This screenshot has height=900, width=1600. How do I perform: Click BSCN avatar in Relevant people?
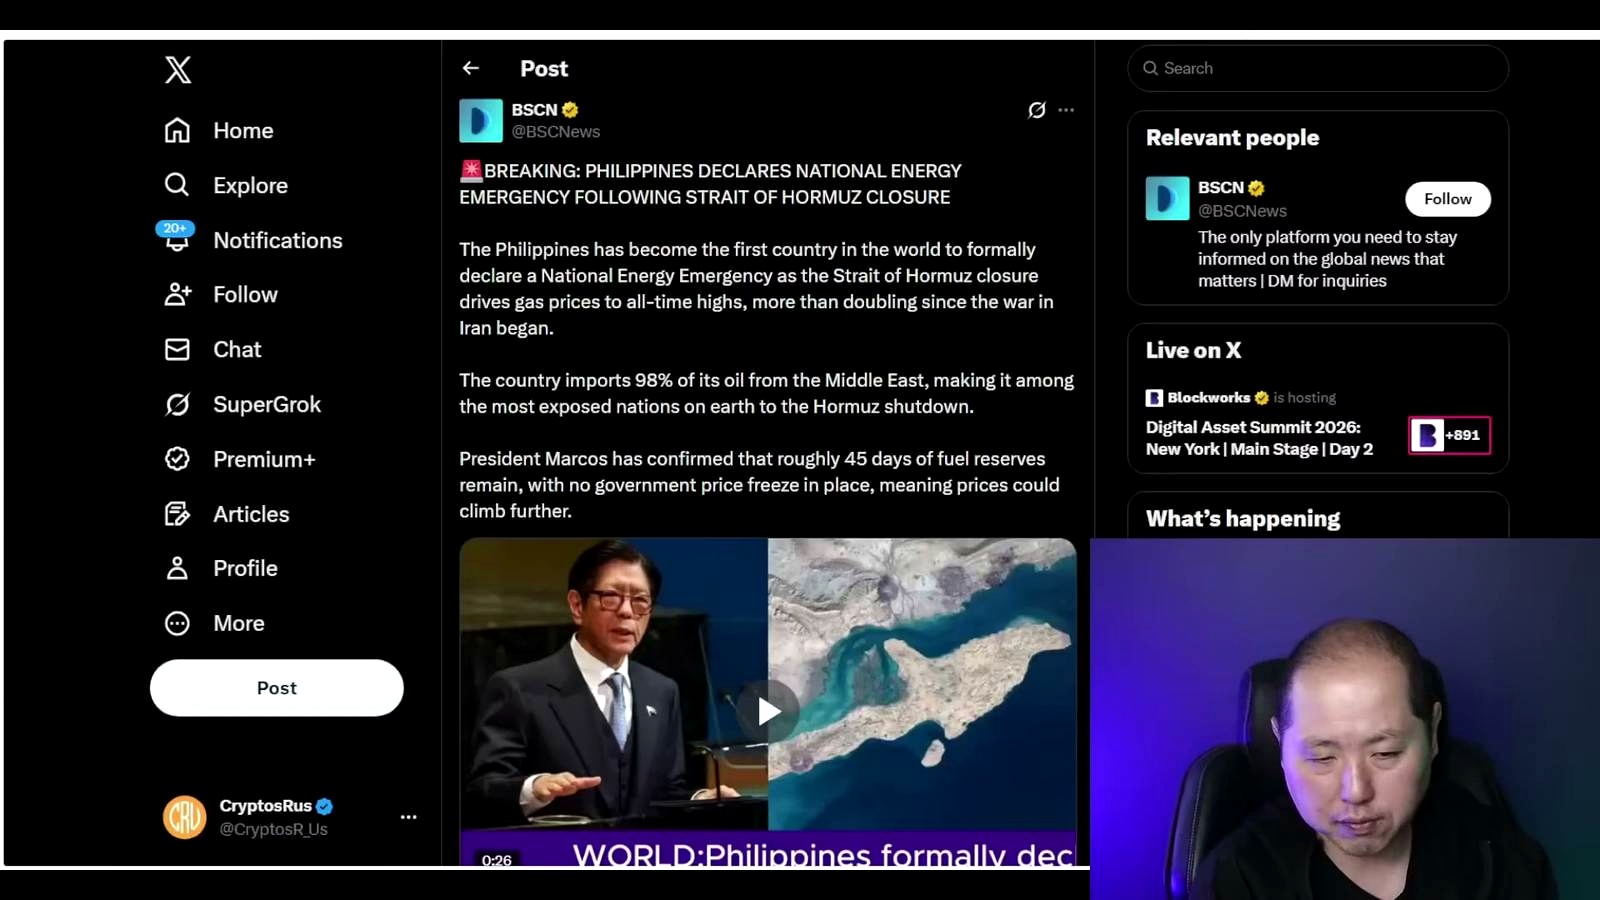click(1168, 199)
